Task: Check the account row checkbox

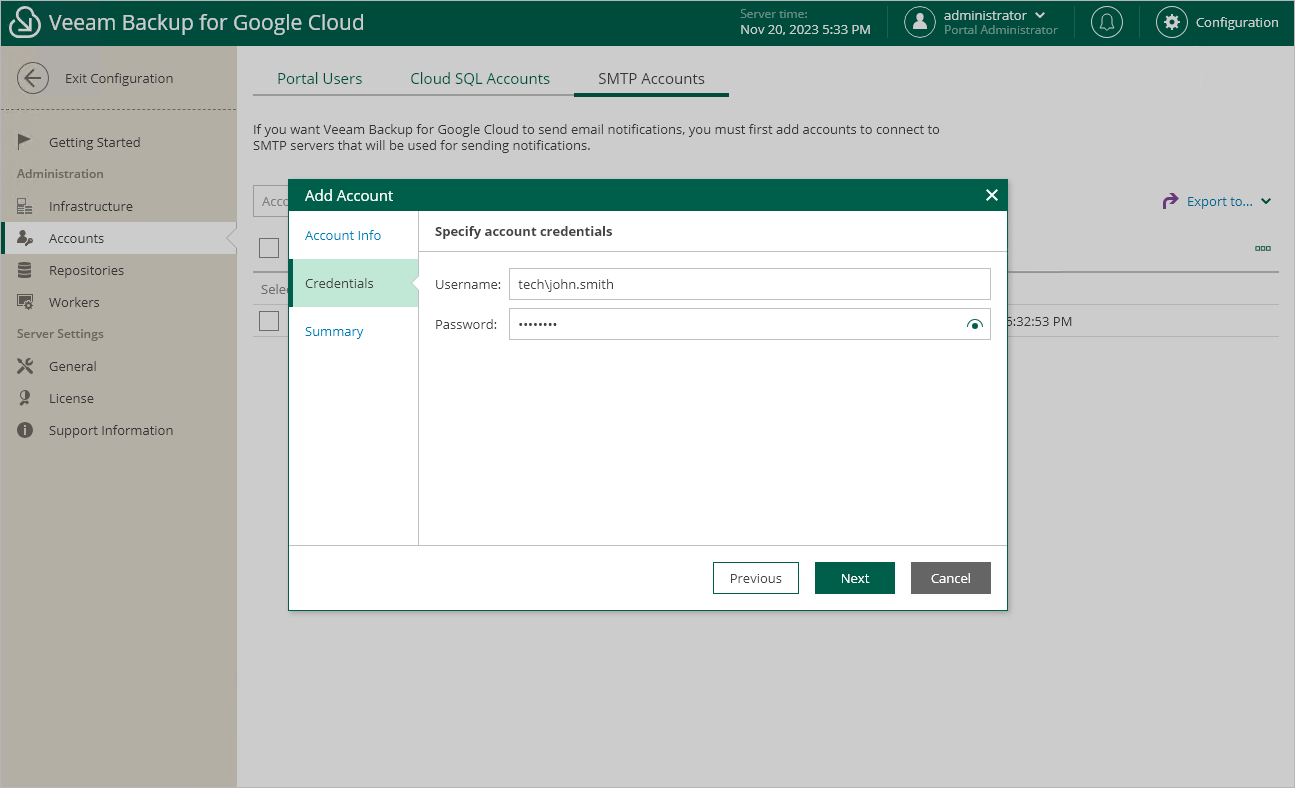Action: tap(269, 321)
